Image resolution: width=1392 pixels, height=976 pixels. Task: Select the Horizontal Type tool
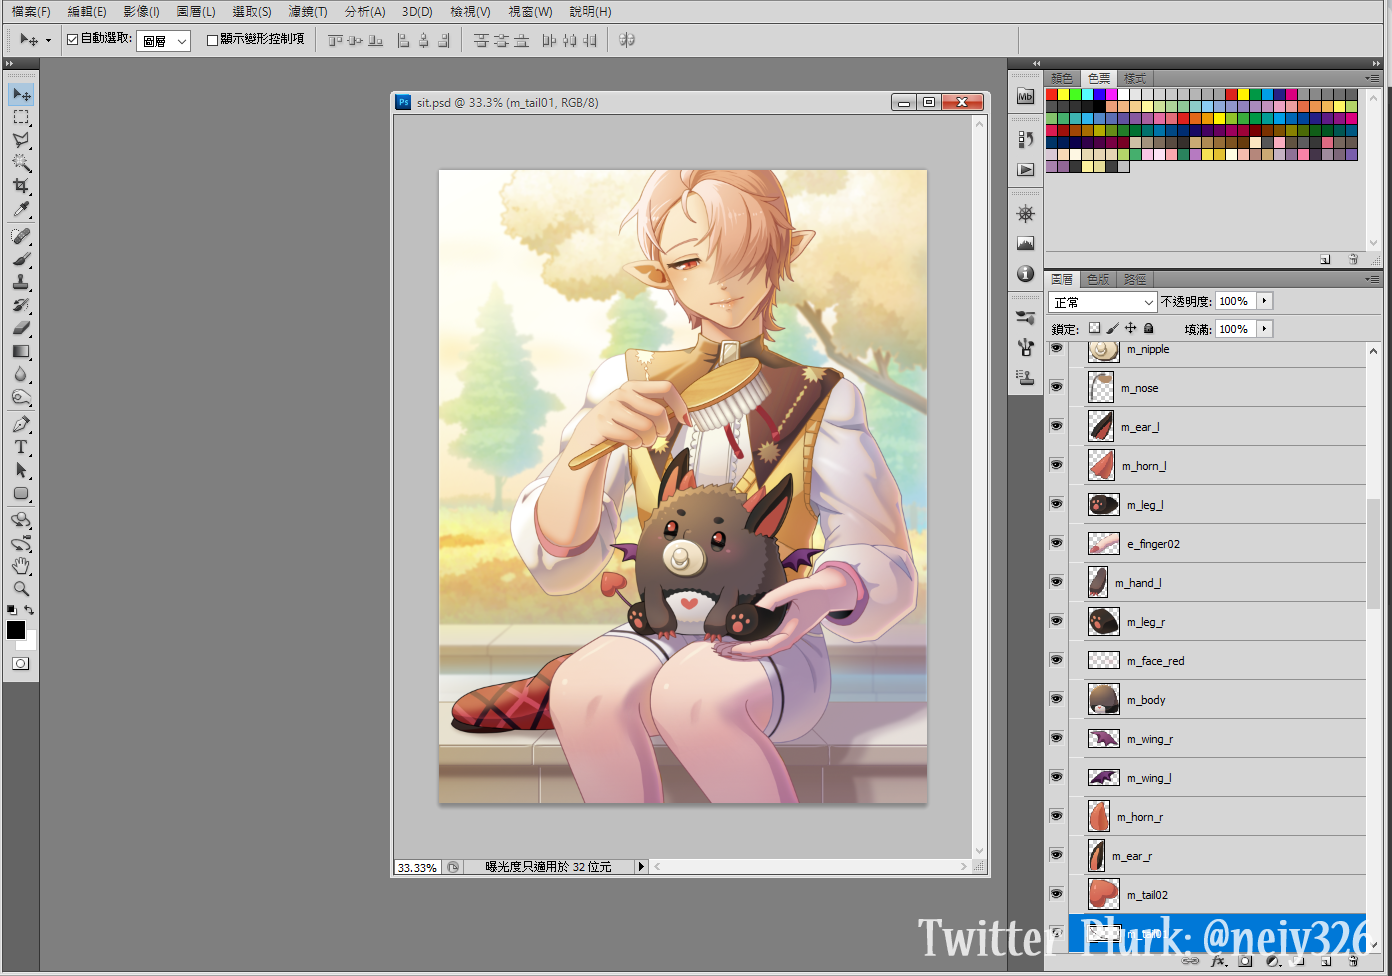point(21,447)
